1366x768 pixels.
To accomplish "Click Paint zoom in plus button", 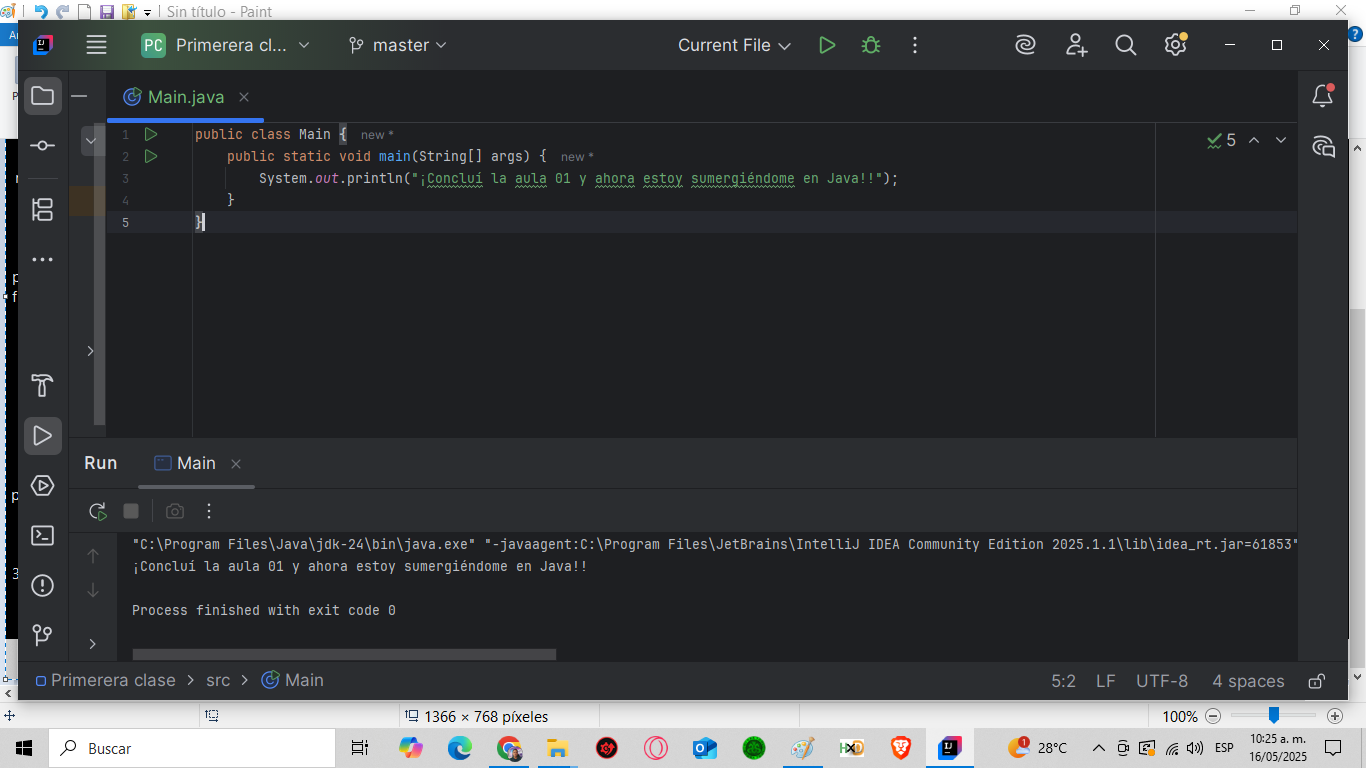I will [1334, 716].
